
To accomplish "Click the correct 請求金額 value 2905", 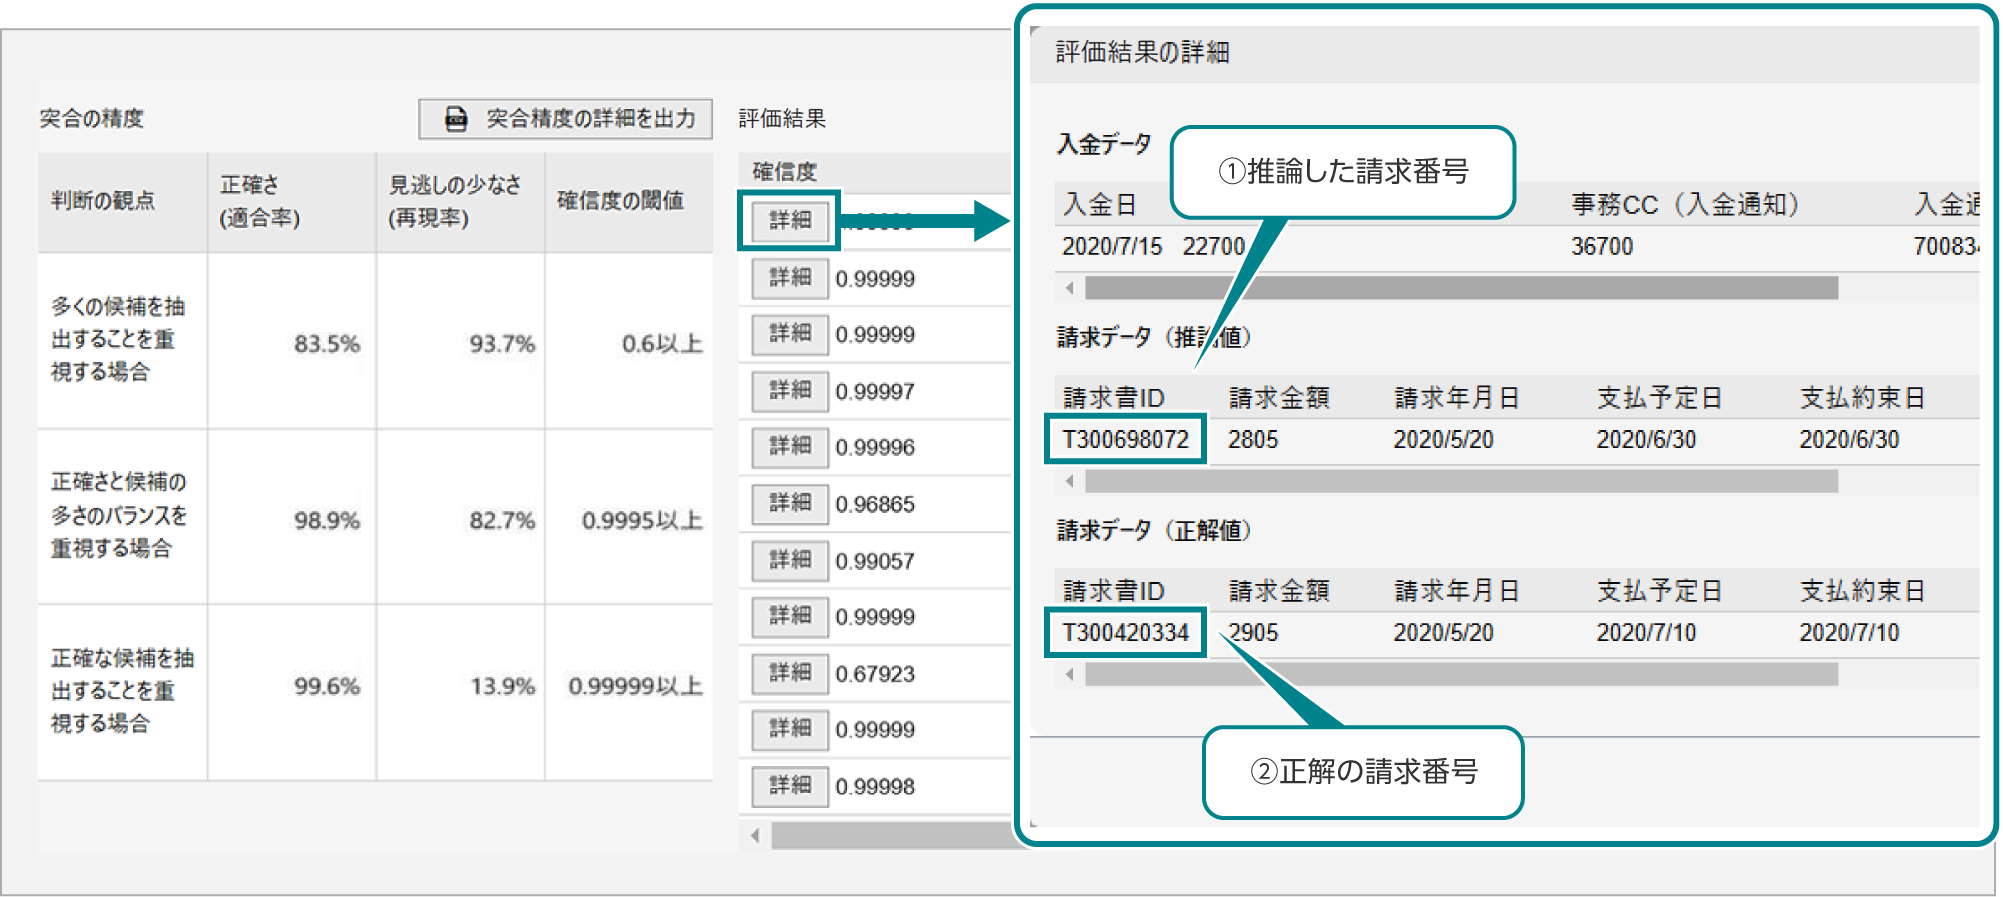I will click(1253, 632).
